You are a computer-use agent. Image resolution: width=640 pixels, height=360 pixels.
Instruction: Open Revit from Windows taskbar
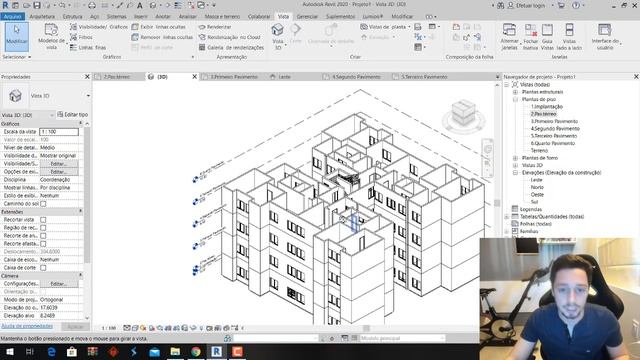click(216, 351)
